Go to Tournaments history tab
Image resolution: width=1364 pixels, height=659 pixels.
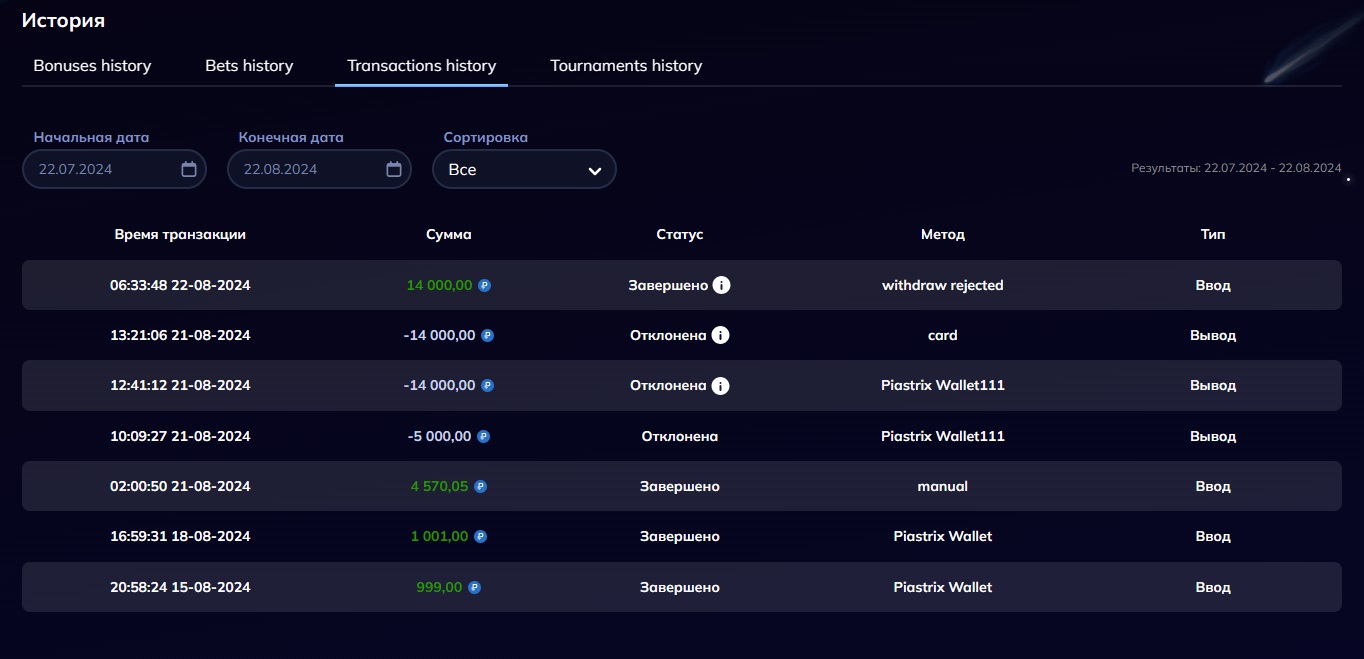626,66
